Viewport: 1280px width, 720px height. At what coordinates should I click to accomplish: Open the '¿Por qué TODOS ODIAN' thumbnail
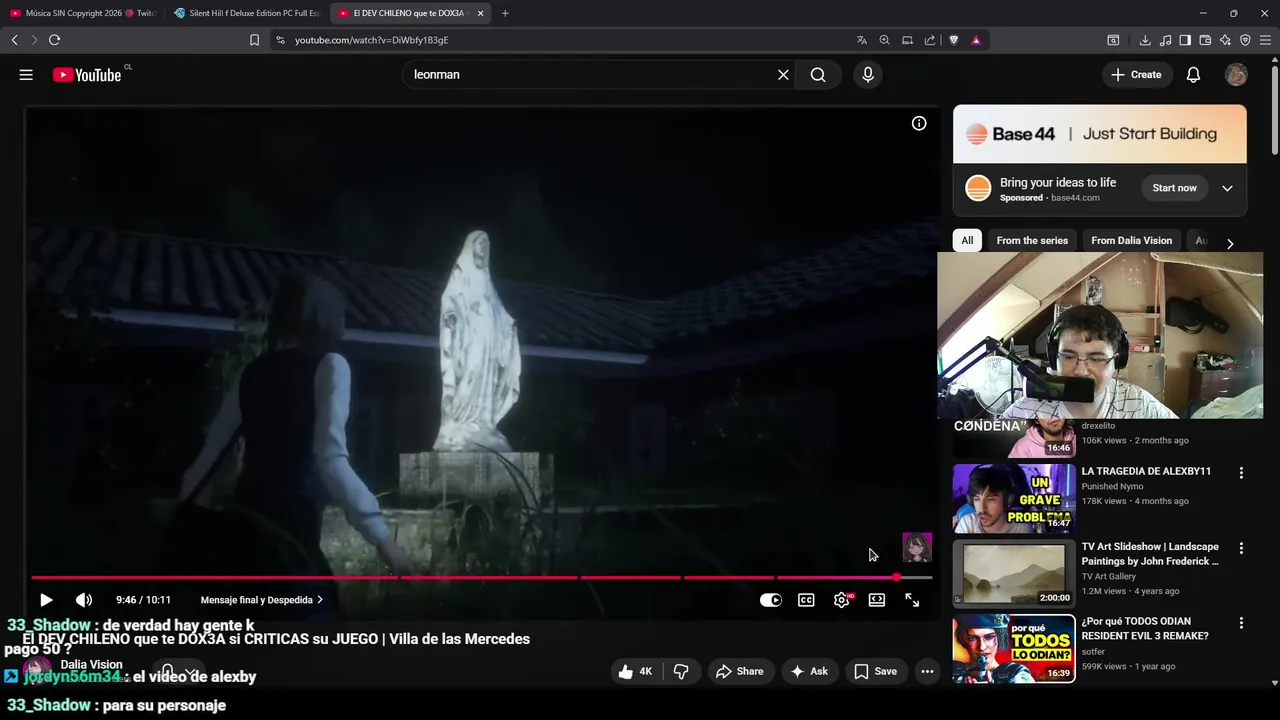(1014, 649)
